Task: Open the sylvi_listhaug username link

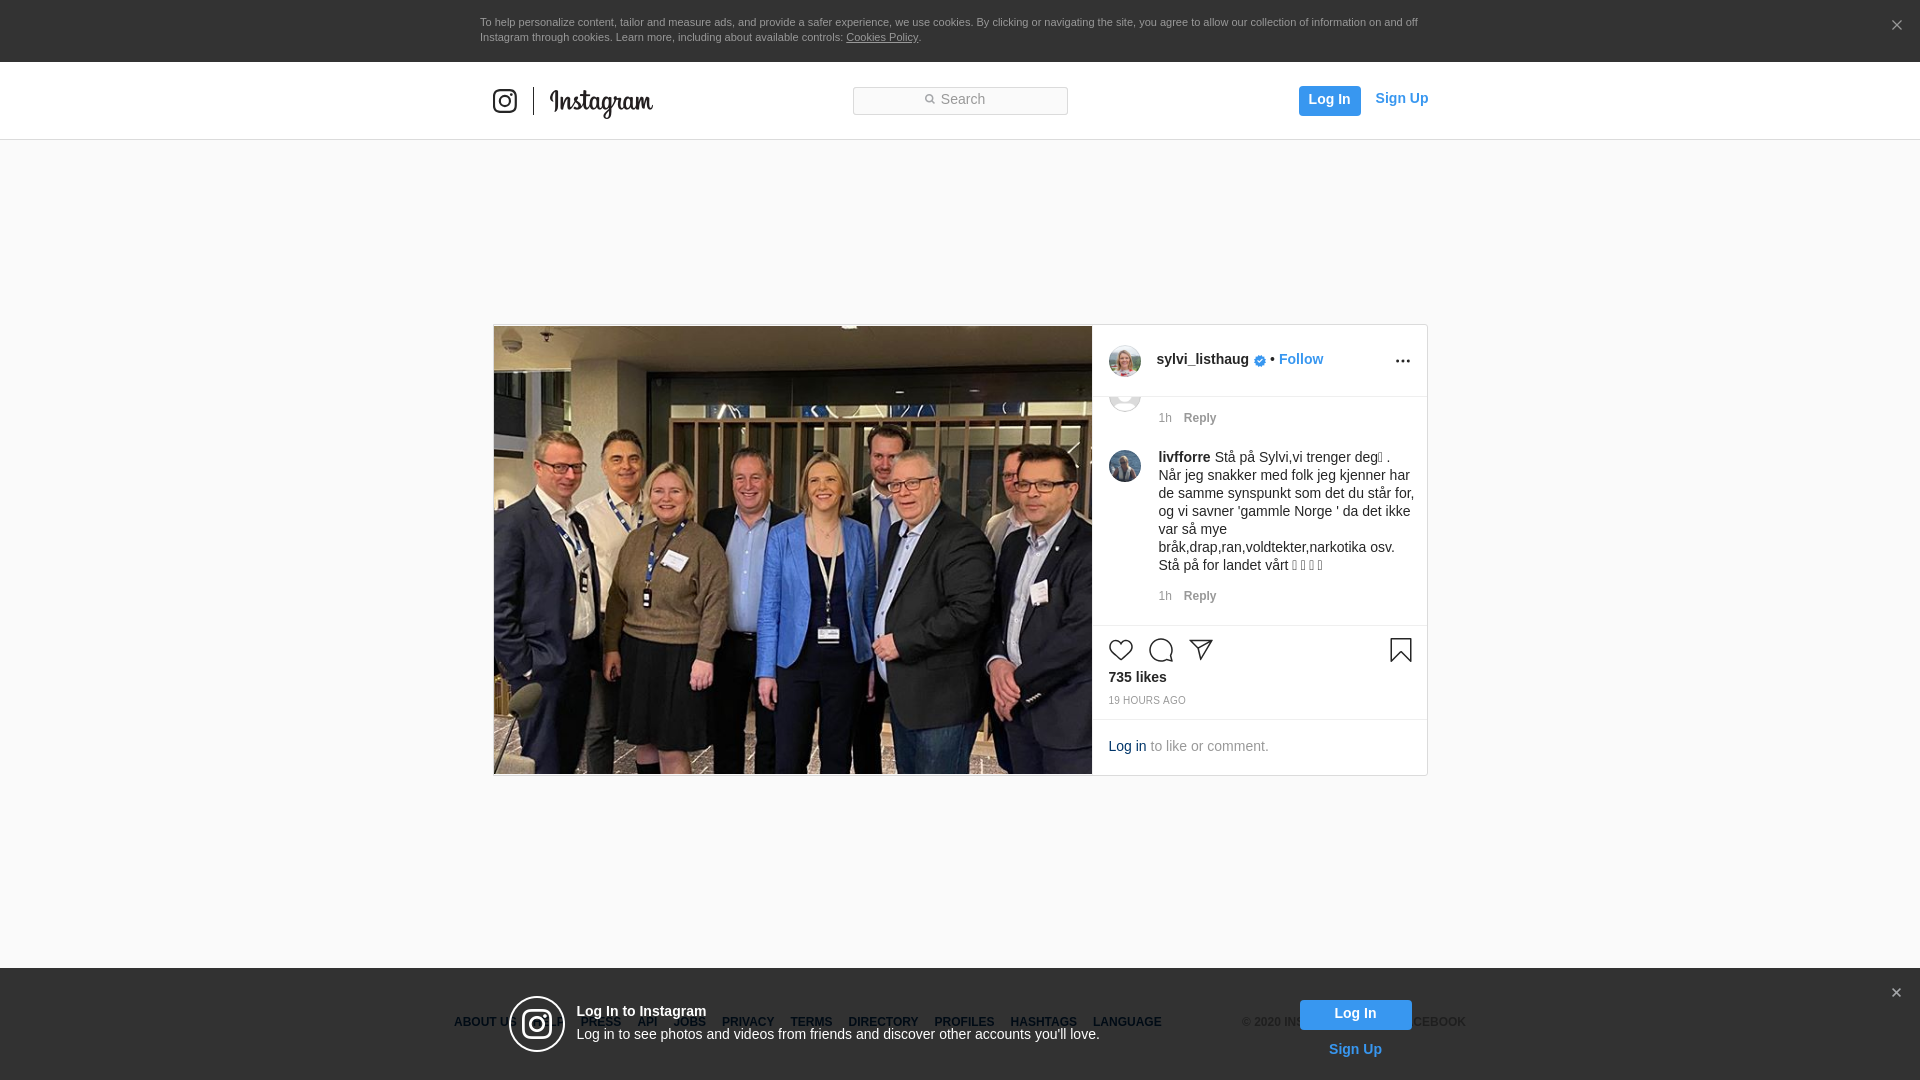Action: coord(1202,359)
